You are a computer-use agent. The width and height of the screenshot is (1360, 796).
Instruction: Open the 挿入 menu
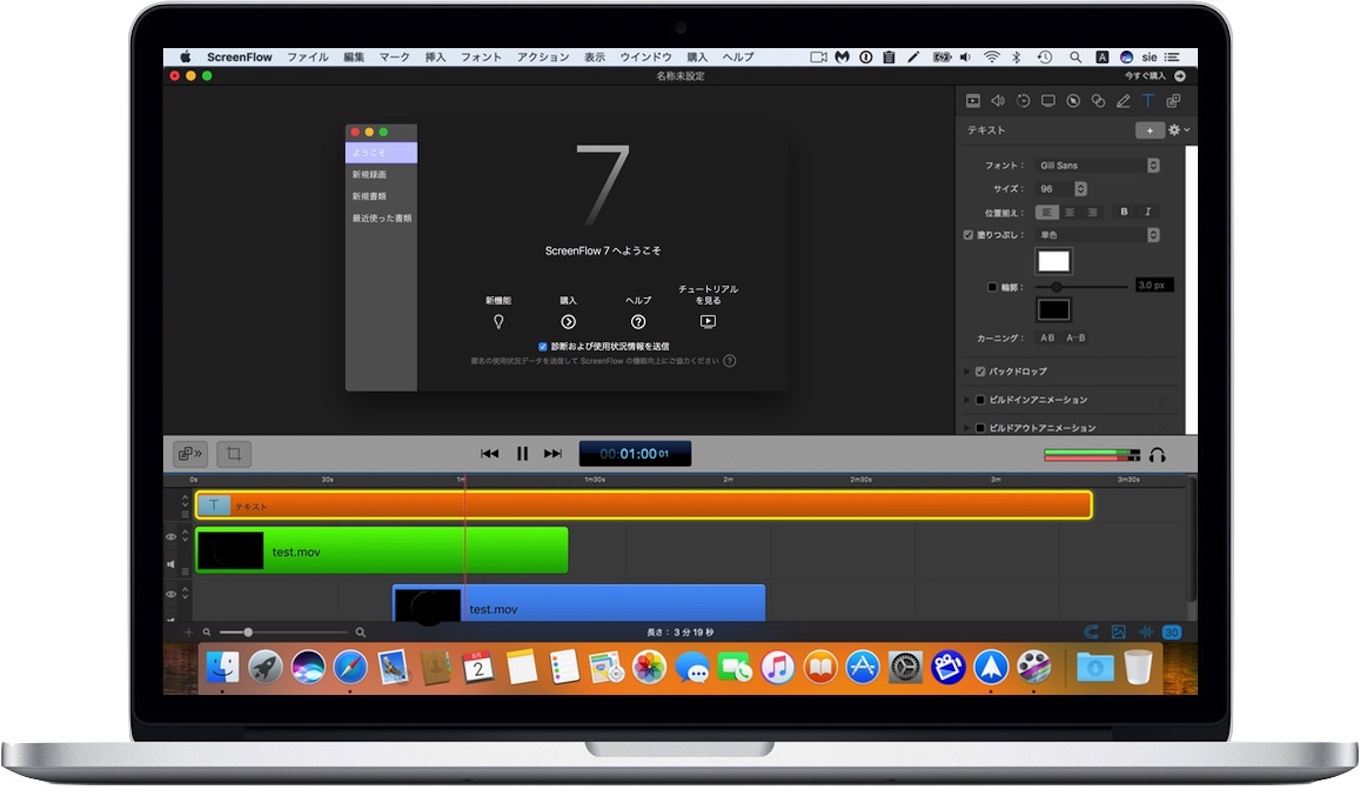(434, 57)
